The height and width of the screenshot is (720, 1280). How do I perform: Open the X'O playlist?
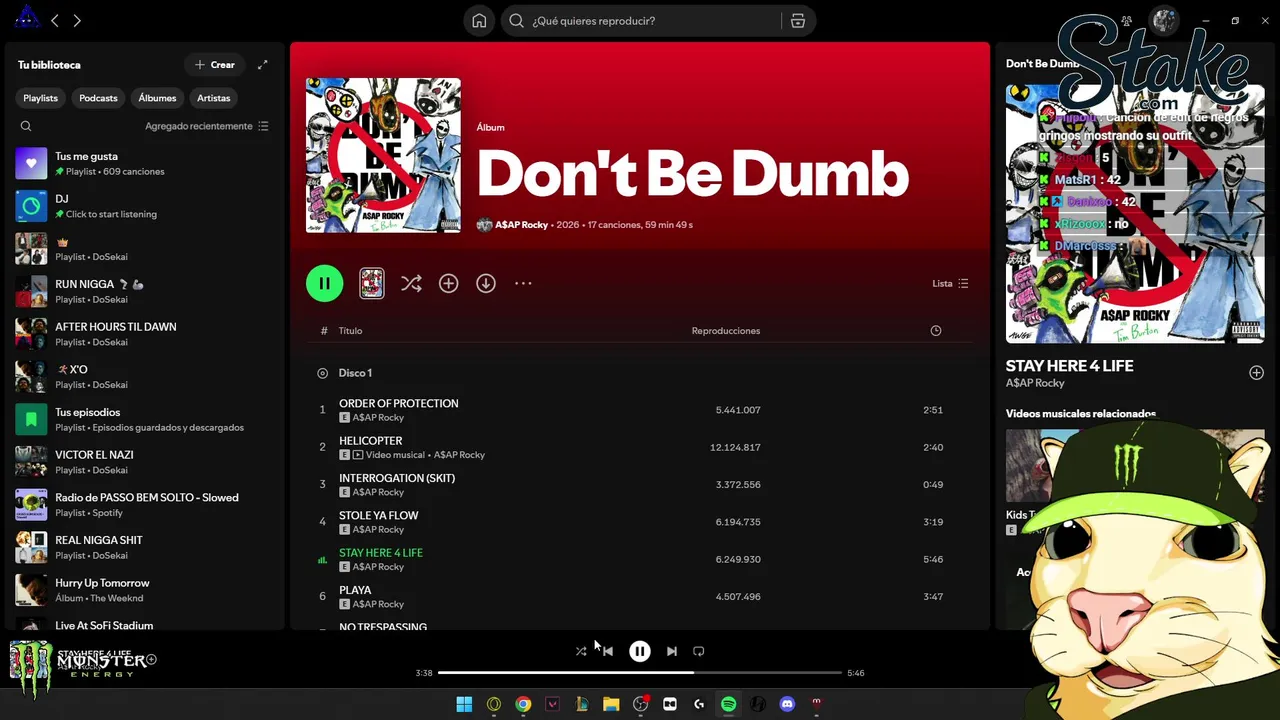coord(144,376)
